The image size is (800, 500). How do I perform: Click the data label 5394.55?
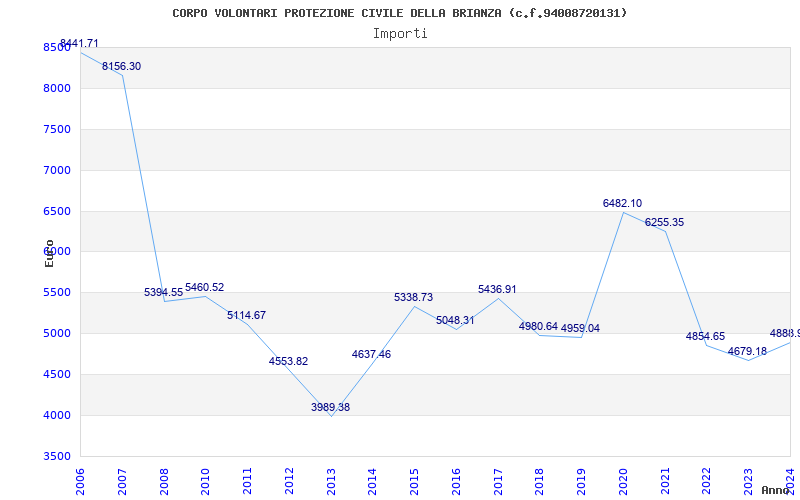click(x=163, y=292)
